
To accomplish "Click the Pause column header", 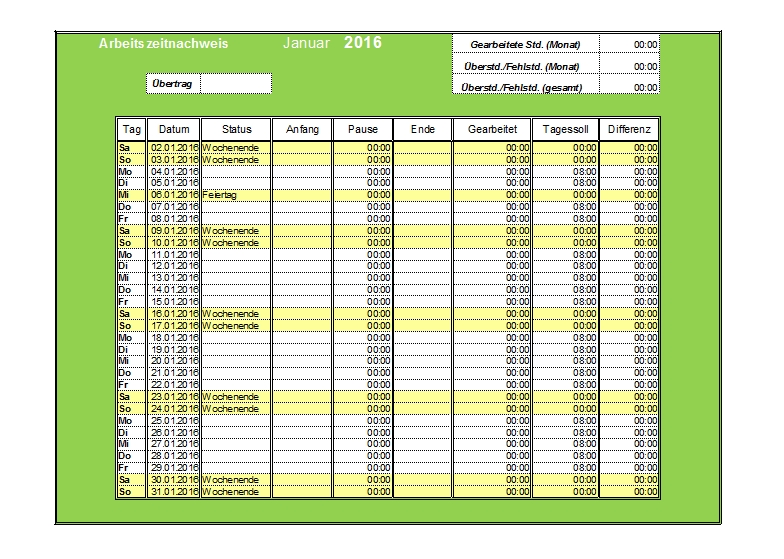I will (362, 129).
